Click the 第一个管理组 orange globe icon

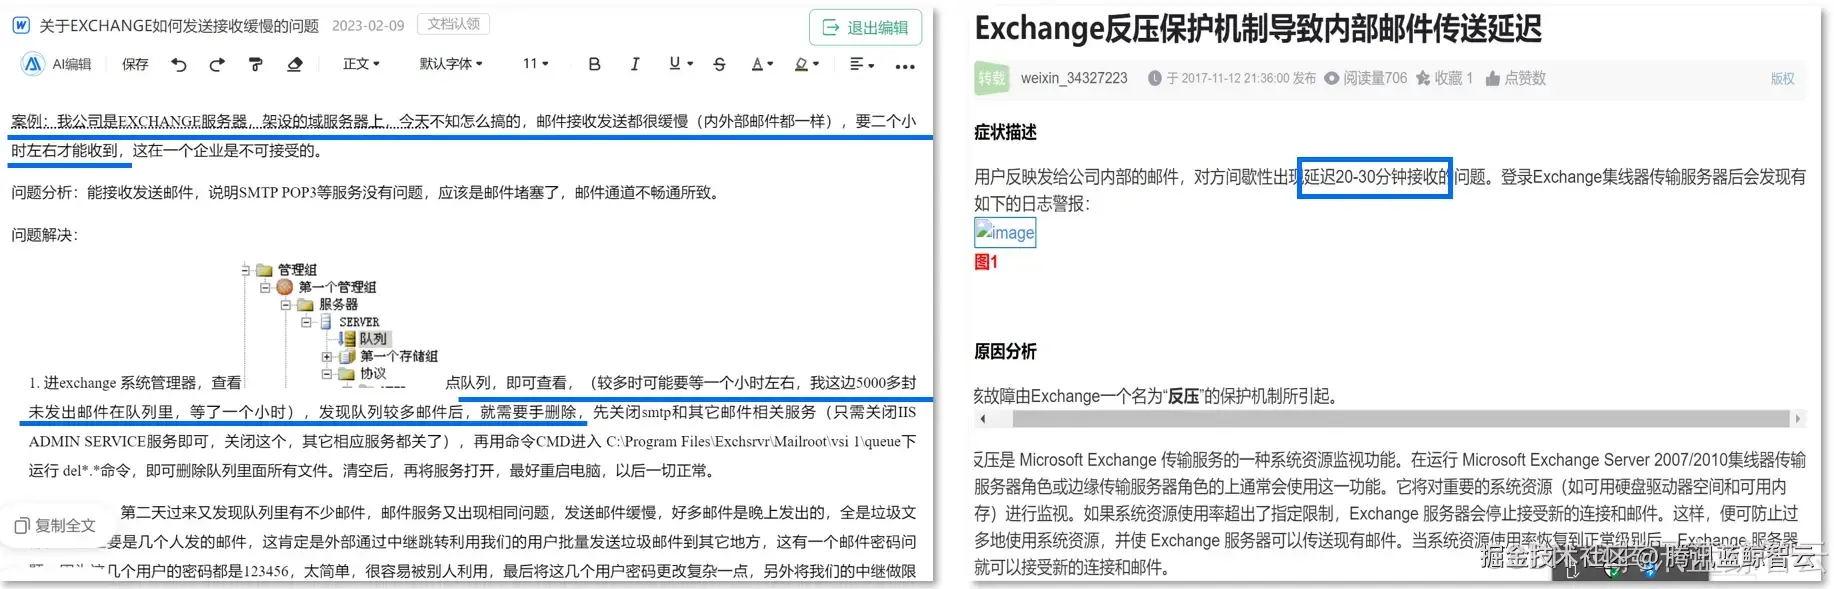pos(285,287)
